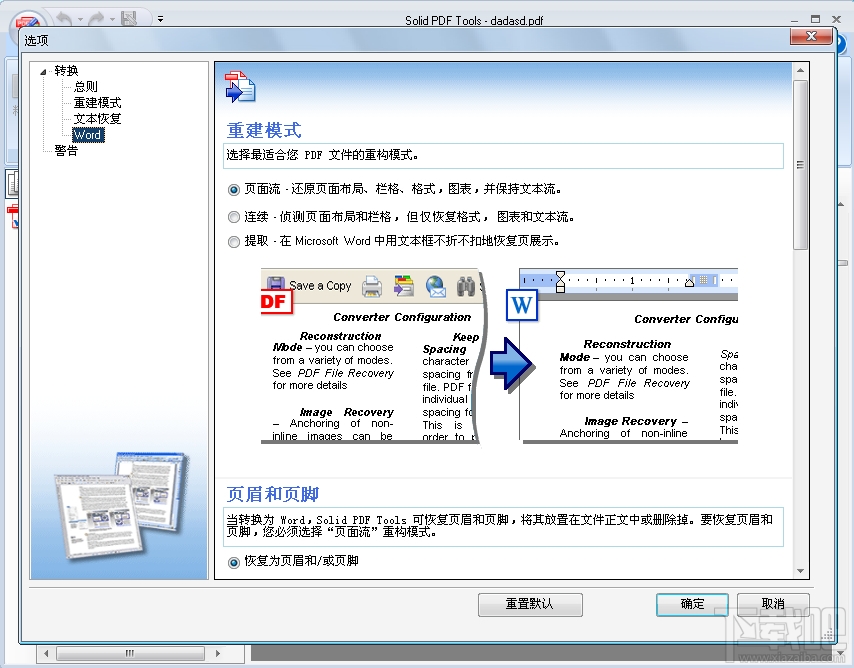Click the document icon in the left sidebar

pos(13,183)
